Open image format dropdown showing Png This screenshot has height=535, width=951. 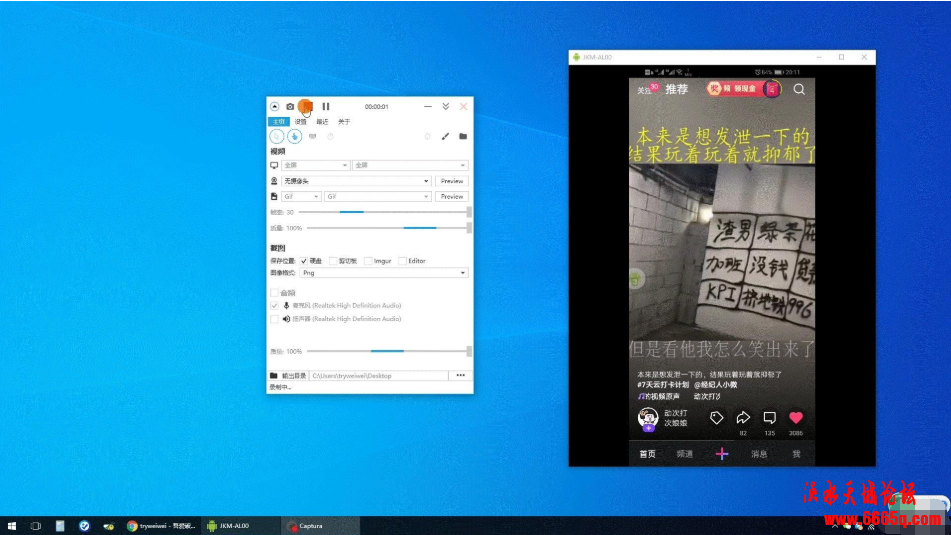coord(384,273)
